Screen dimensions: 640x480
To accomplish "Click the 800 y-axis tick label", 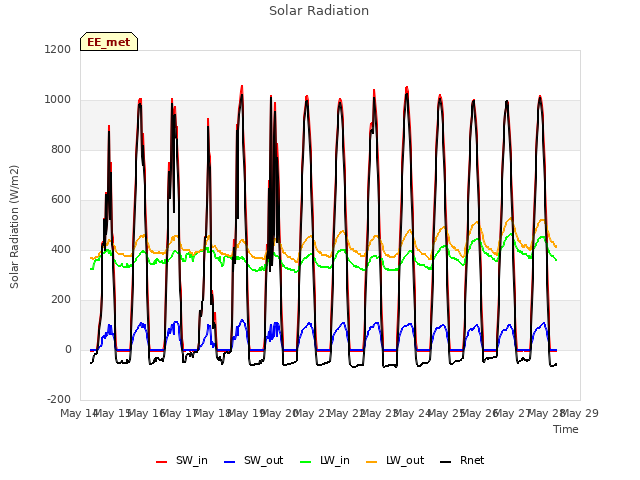I will (x=61, y=150).
